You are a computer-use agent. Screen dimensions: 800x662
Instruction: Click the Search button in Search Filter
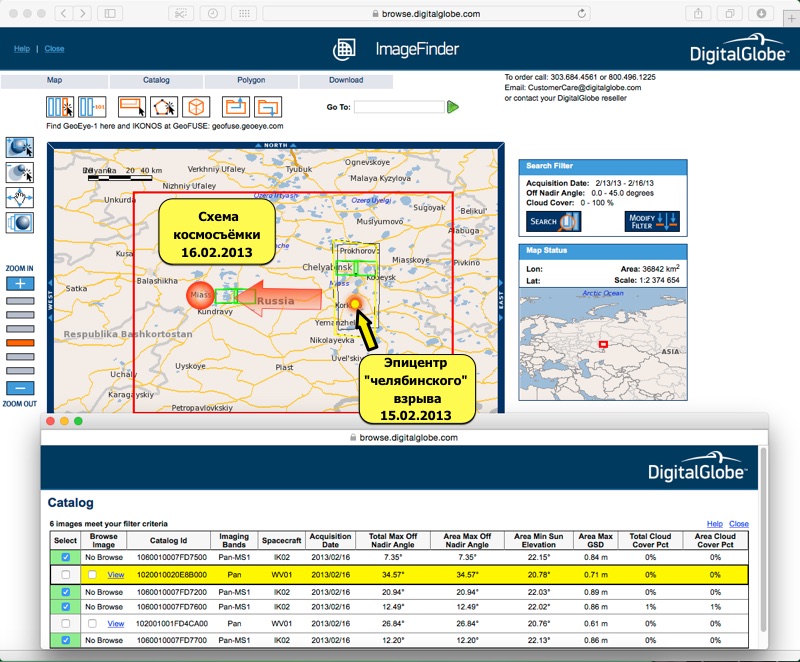[554, 221]
